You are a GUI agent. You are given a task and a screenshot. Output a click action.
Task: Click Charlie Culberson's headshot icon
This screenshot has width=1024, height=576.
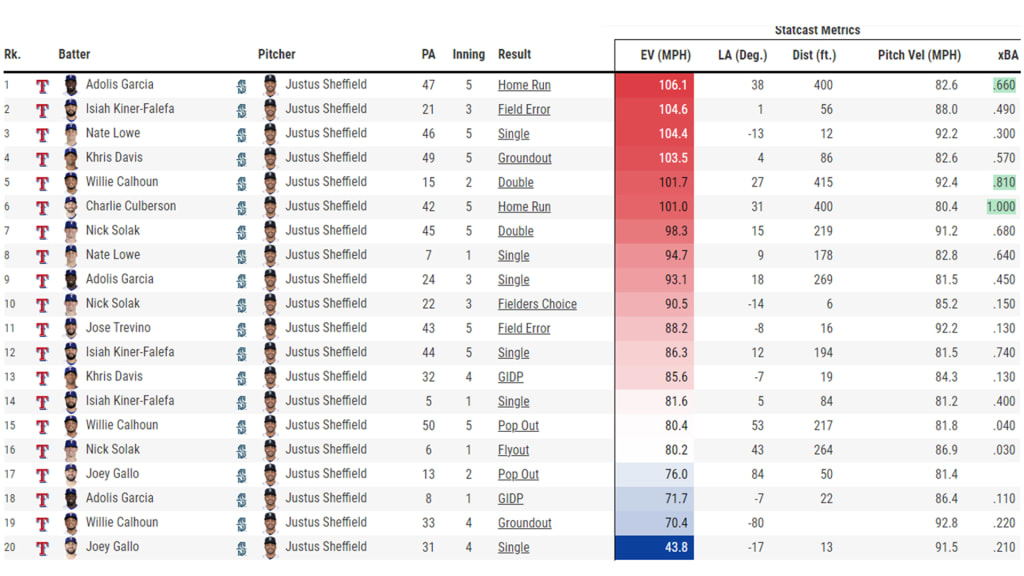coord(70,207)
